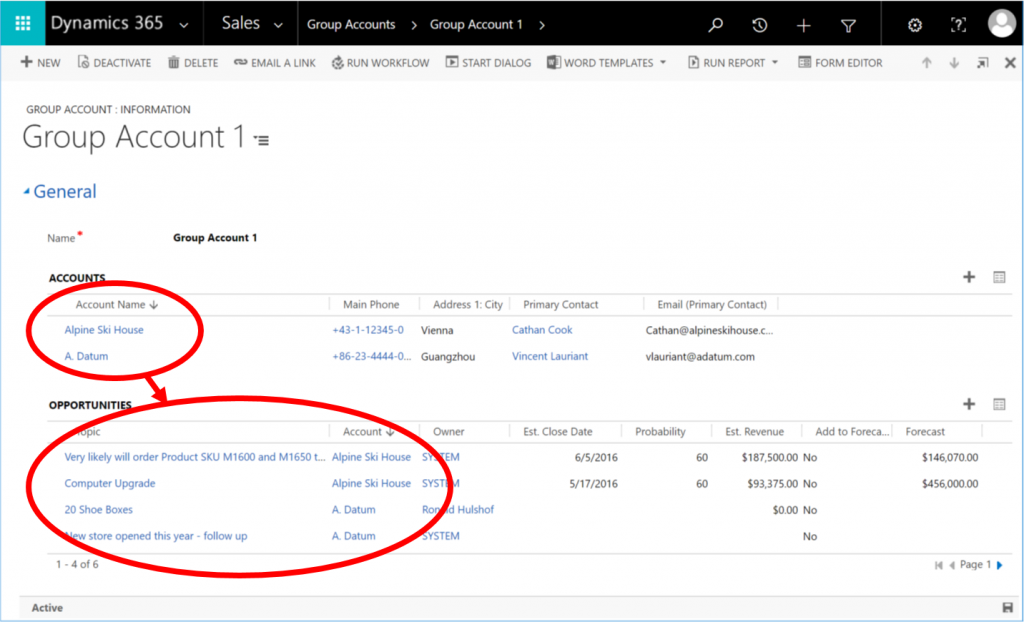Image resolution: width=1024 pixels, height=622 pixels.
Task: Open the search magnifier icon
Action: click(716, 25)
